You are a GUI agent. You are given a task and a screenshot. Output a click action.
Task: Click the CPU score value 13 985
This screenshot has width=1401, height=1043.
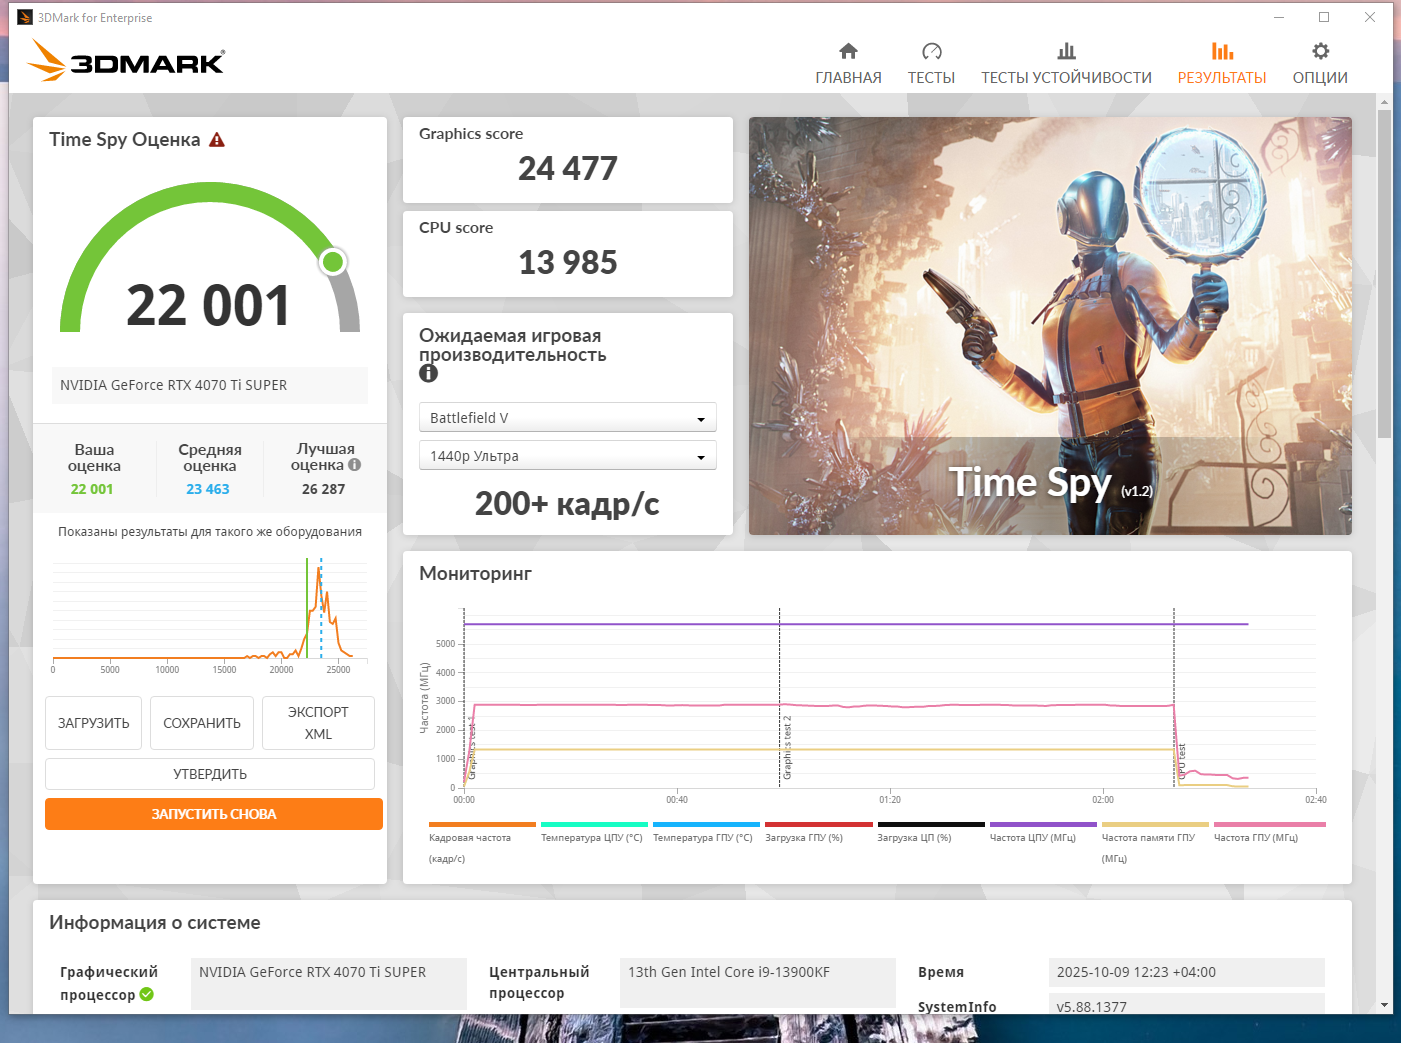coord(568,262)
